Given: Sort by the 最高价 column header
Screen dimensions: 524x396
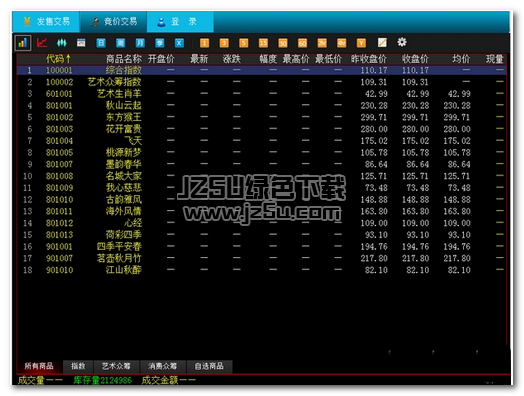Looking at the screenshot, I should 296,59.
